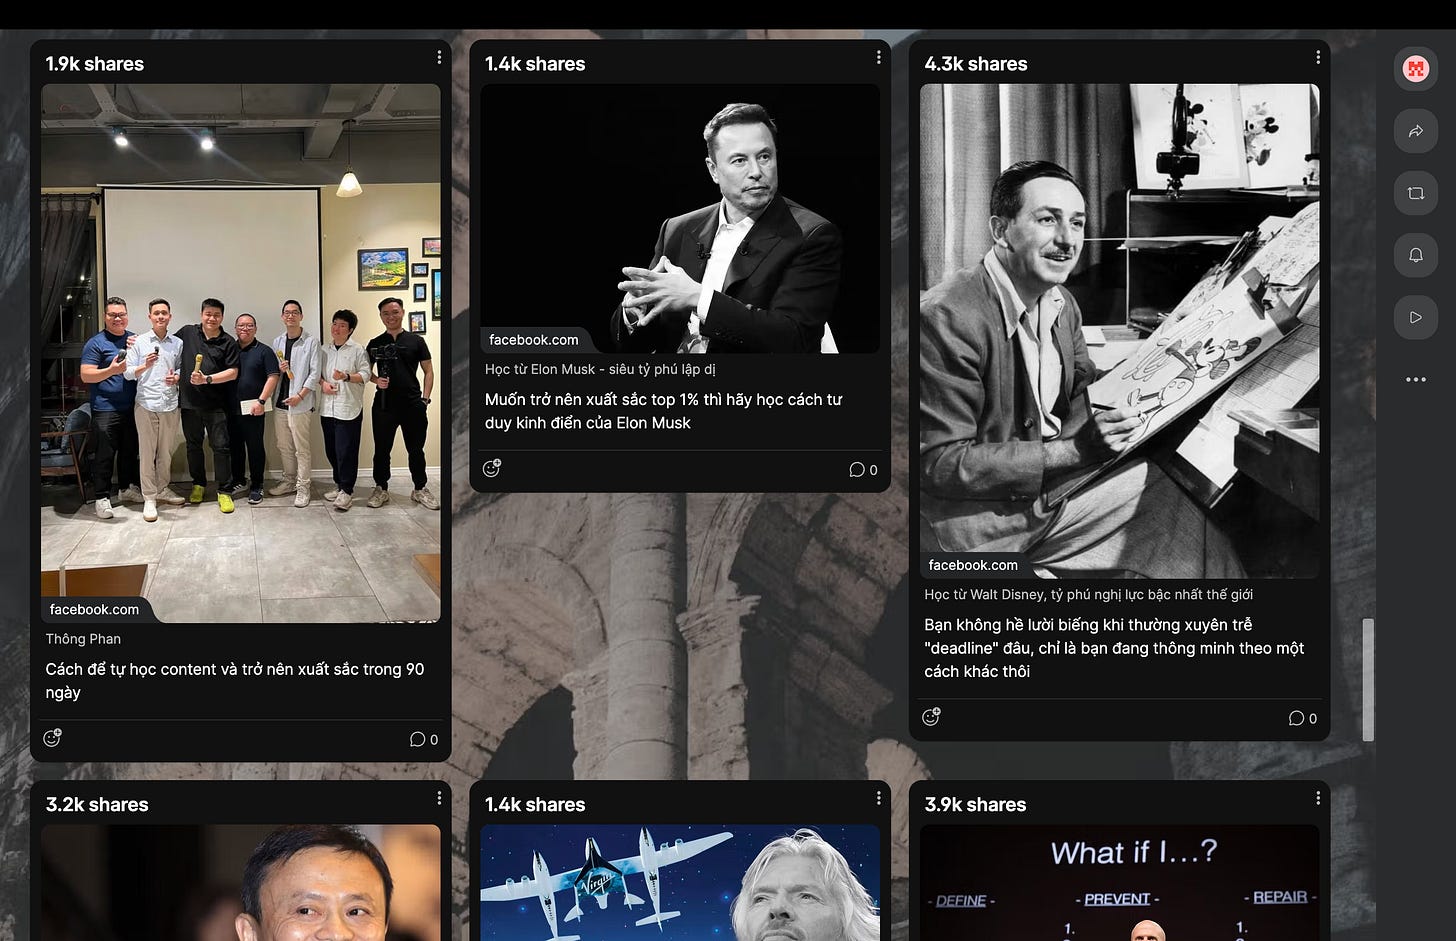Screen dimensions: 1456x941
Task: Open comments on Elon Musk card
Action: tap(863, 470)
